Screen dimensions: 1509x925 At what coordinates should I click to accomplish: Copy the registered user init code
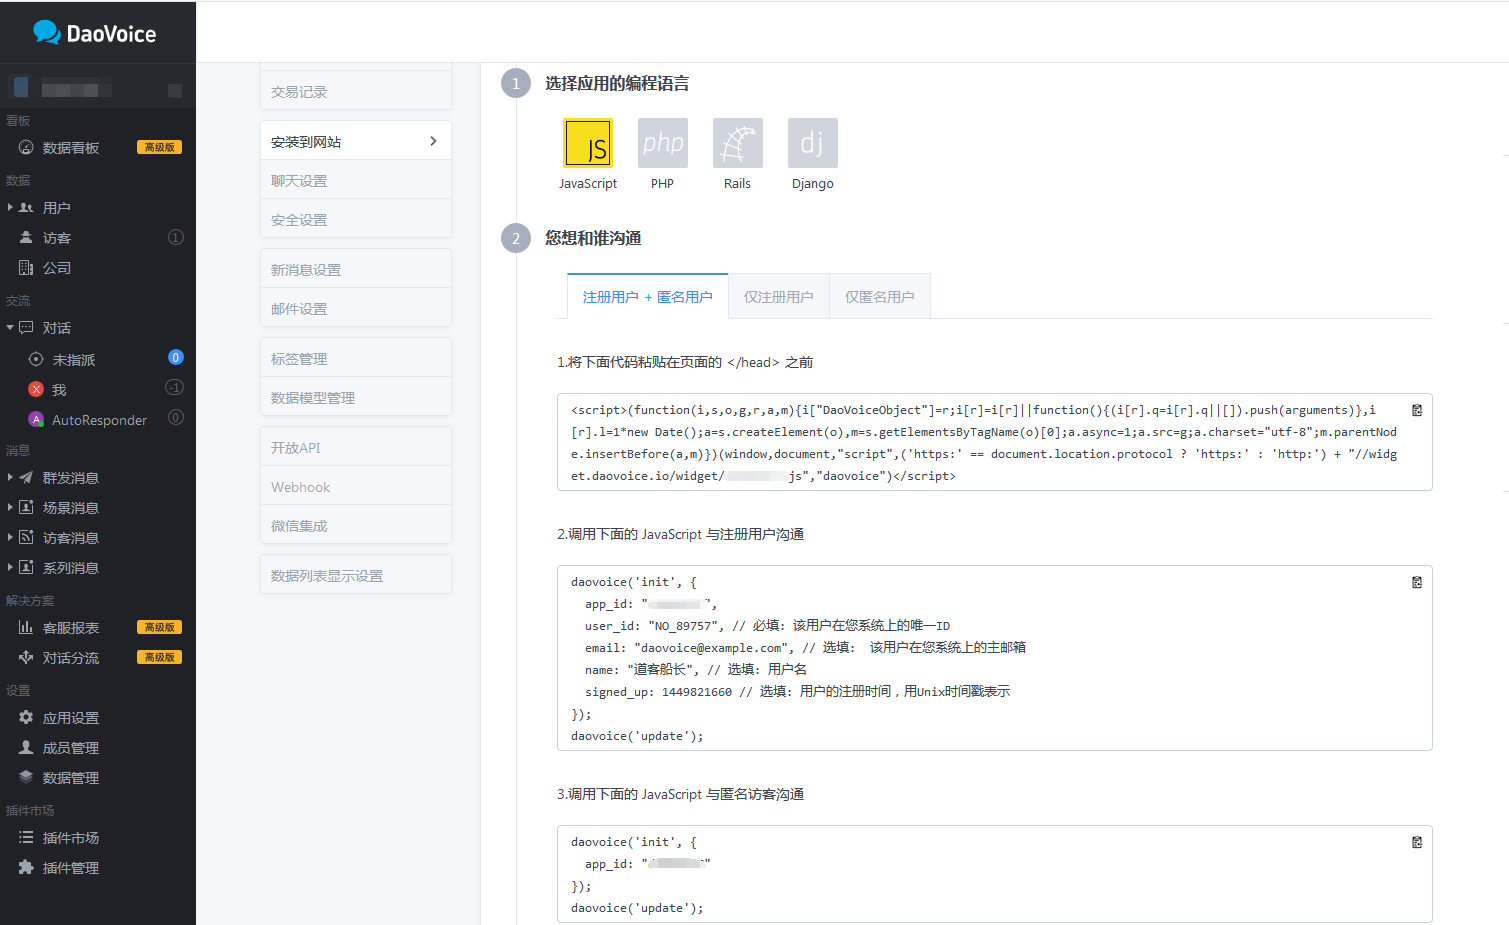point(1416,582)
